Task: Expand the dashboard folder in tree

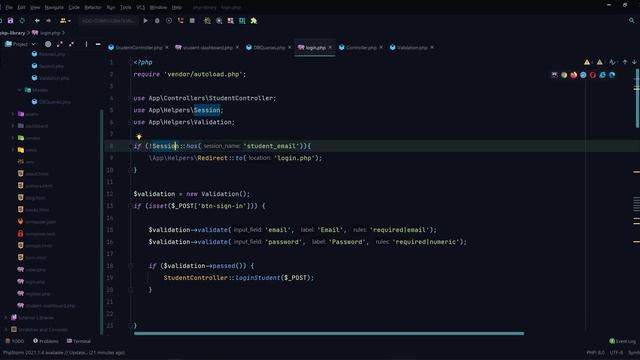Action: [x=13, y=126]
